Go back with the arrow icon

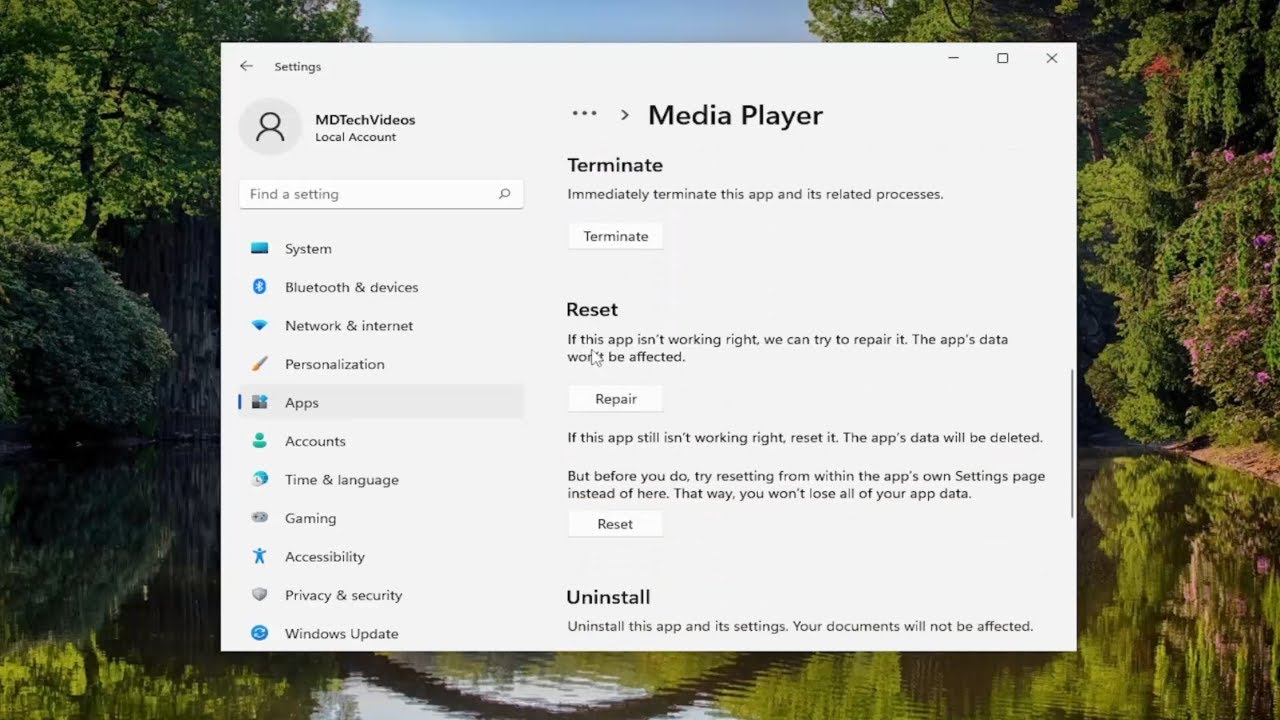coord(246,66)
